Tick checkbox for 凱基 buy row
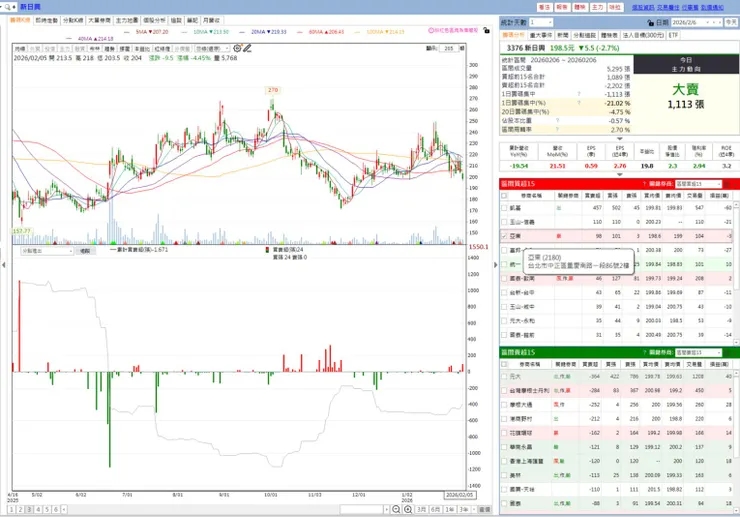Viewport: 740px width, 517px height. tap(504, 208)
